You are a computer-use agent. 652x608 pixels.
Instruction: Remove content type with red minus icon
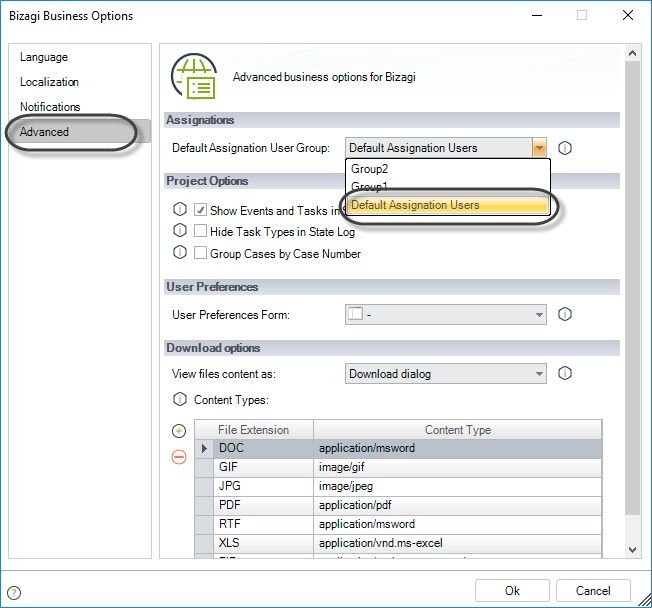point(179,457)
